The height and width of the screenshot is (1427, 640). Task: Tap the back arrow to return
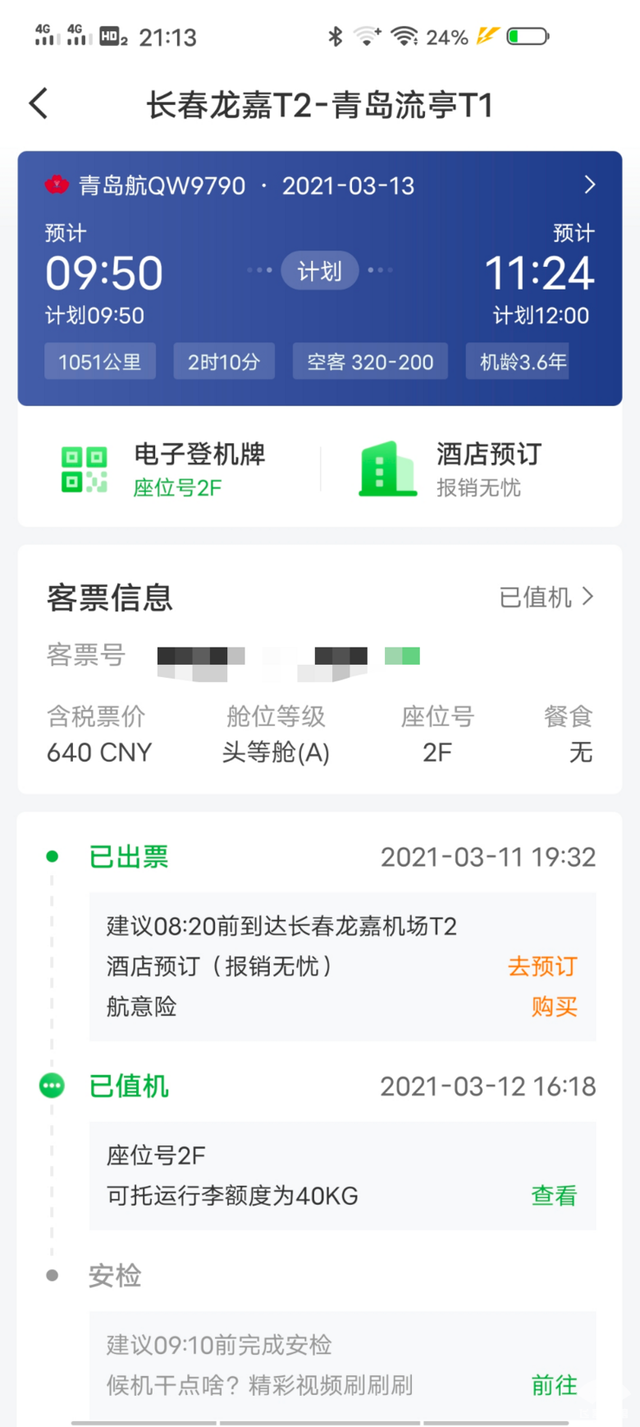pos(38,103)
